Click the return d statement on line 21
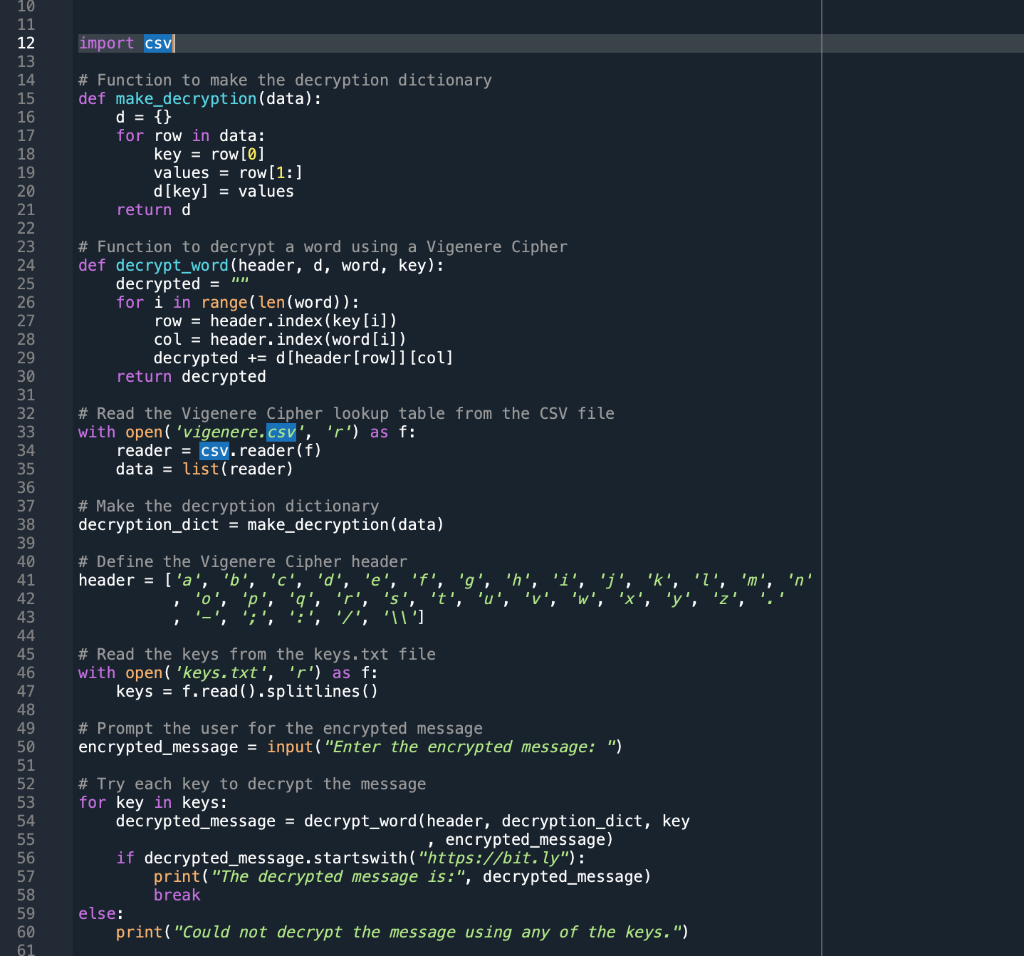 tap(154, 209)
